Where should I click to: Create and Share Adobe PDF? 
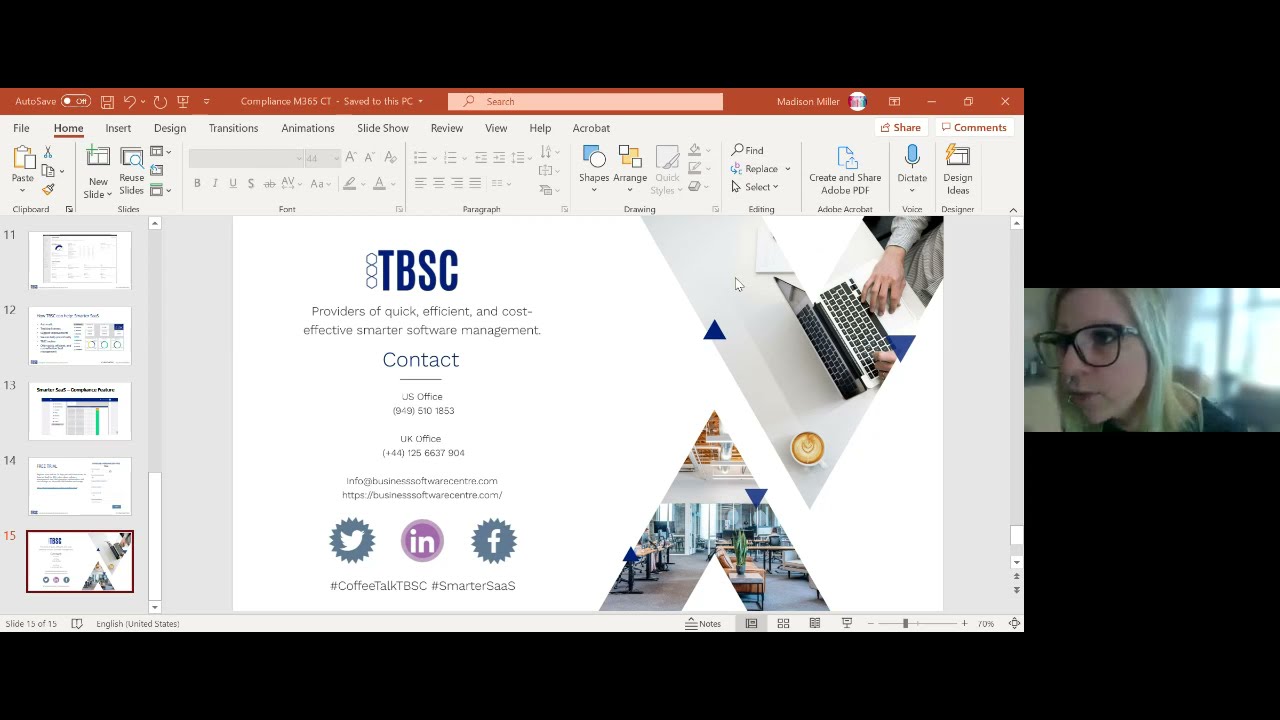coord(845,171)
